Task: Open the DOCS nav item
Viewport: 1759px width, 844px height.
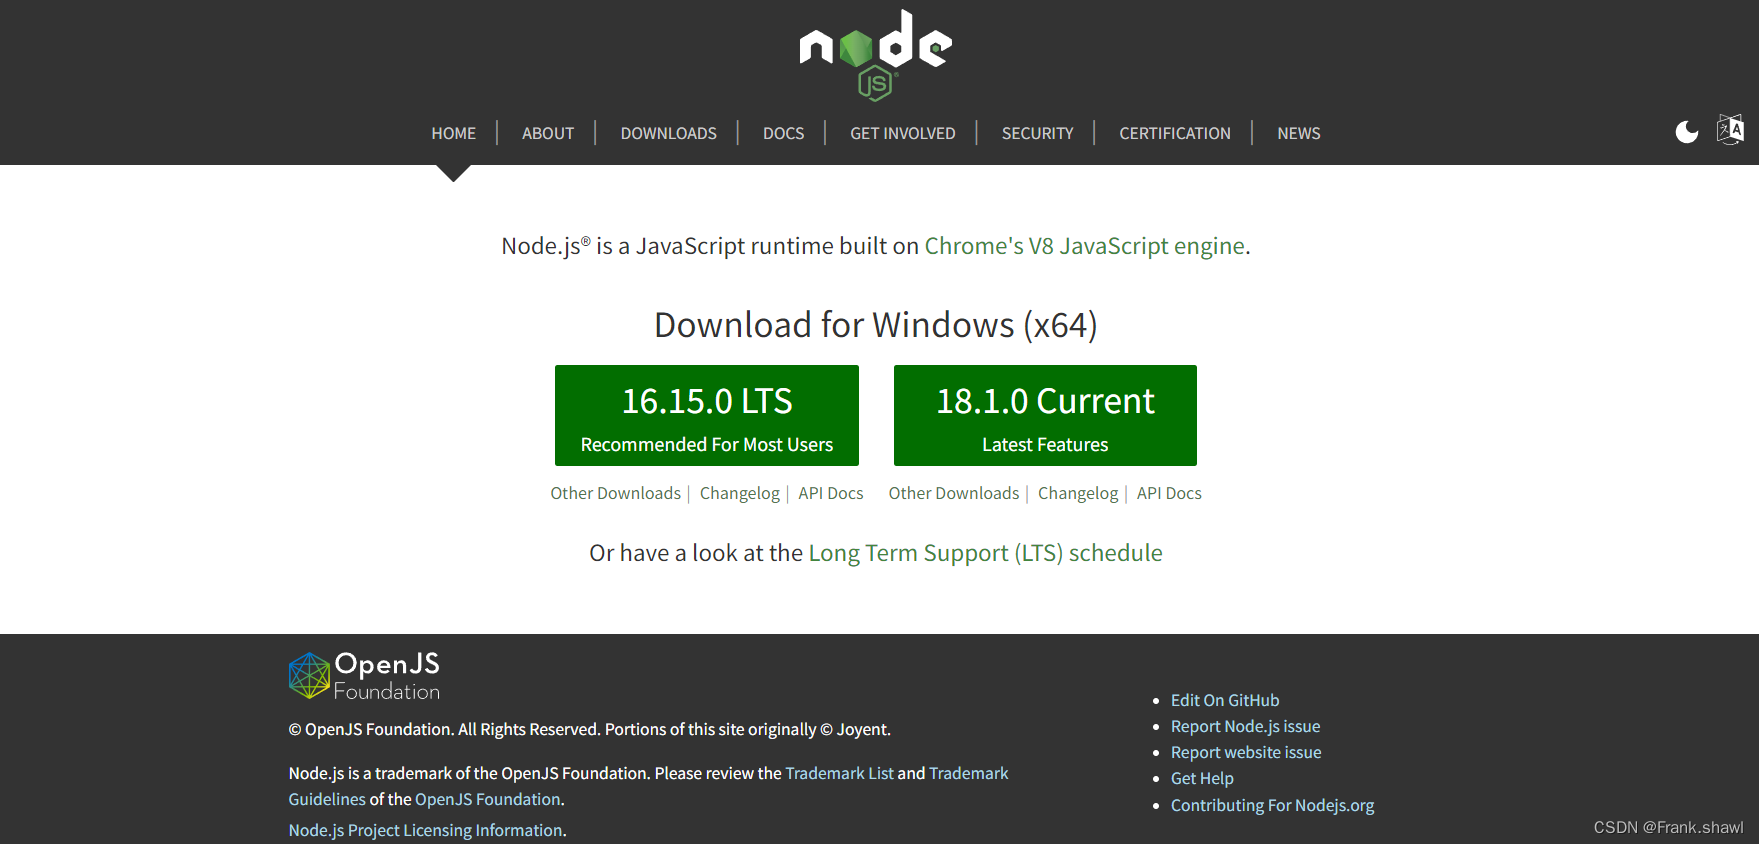Action: (x=783, y=133)
